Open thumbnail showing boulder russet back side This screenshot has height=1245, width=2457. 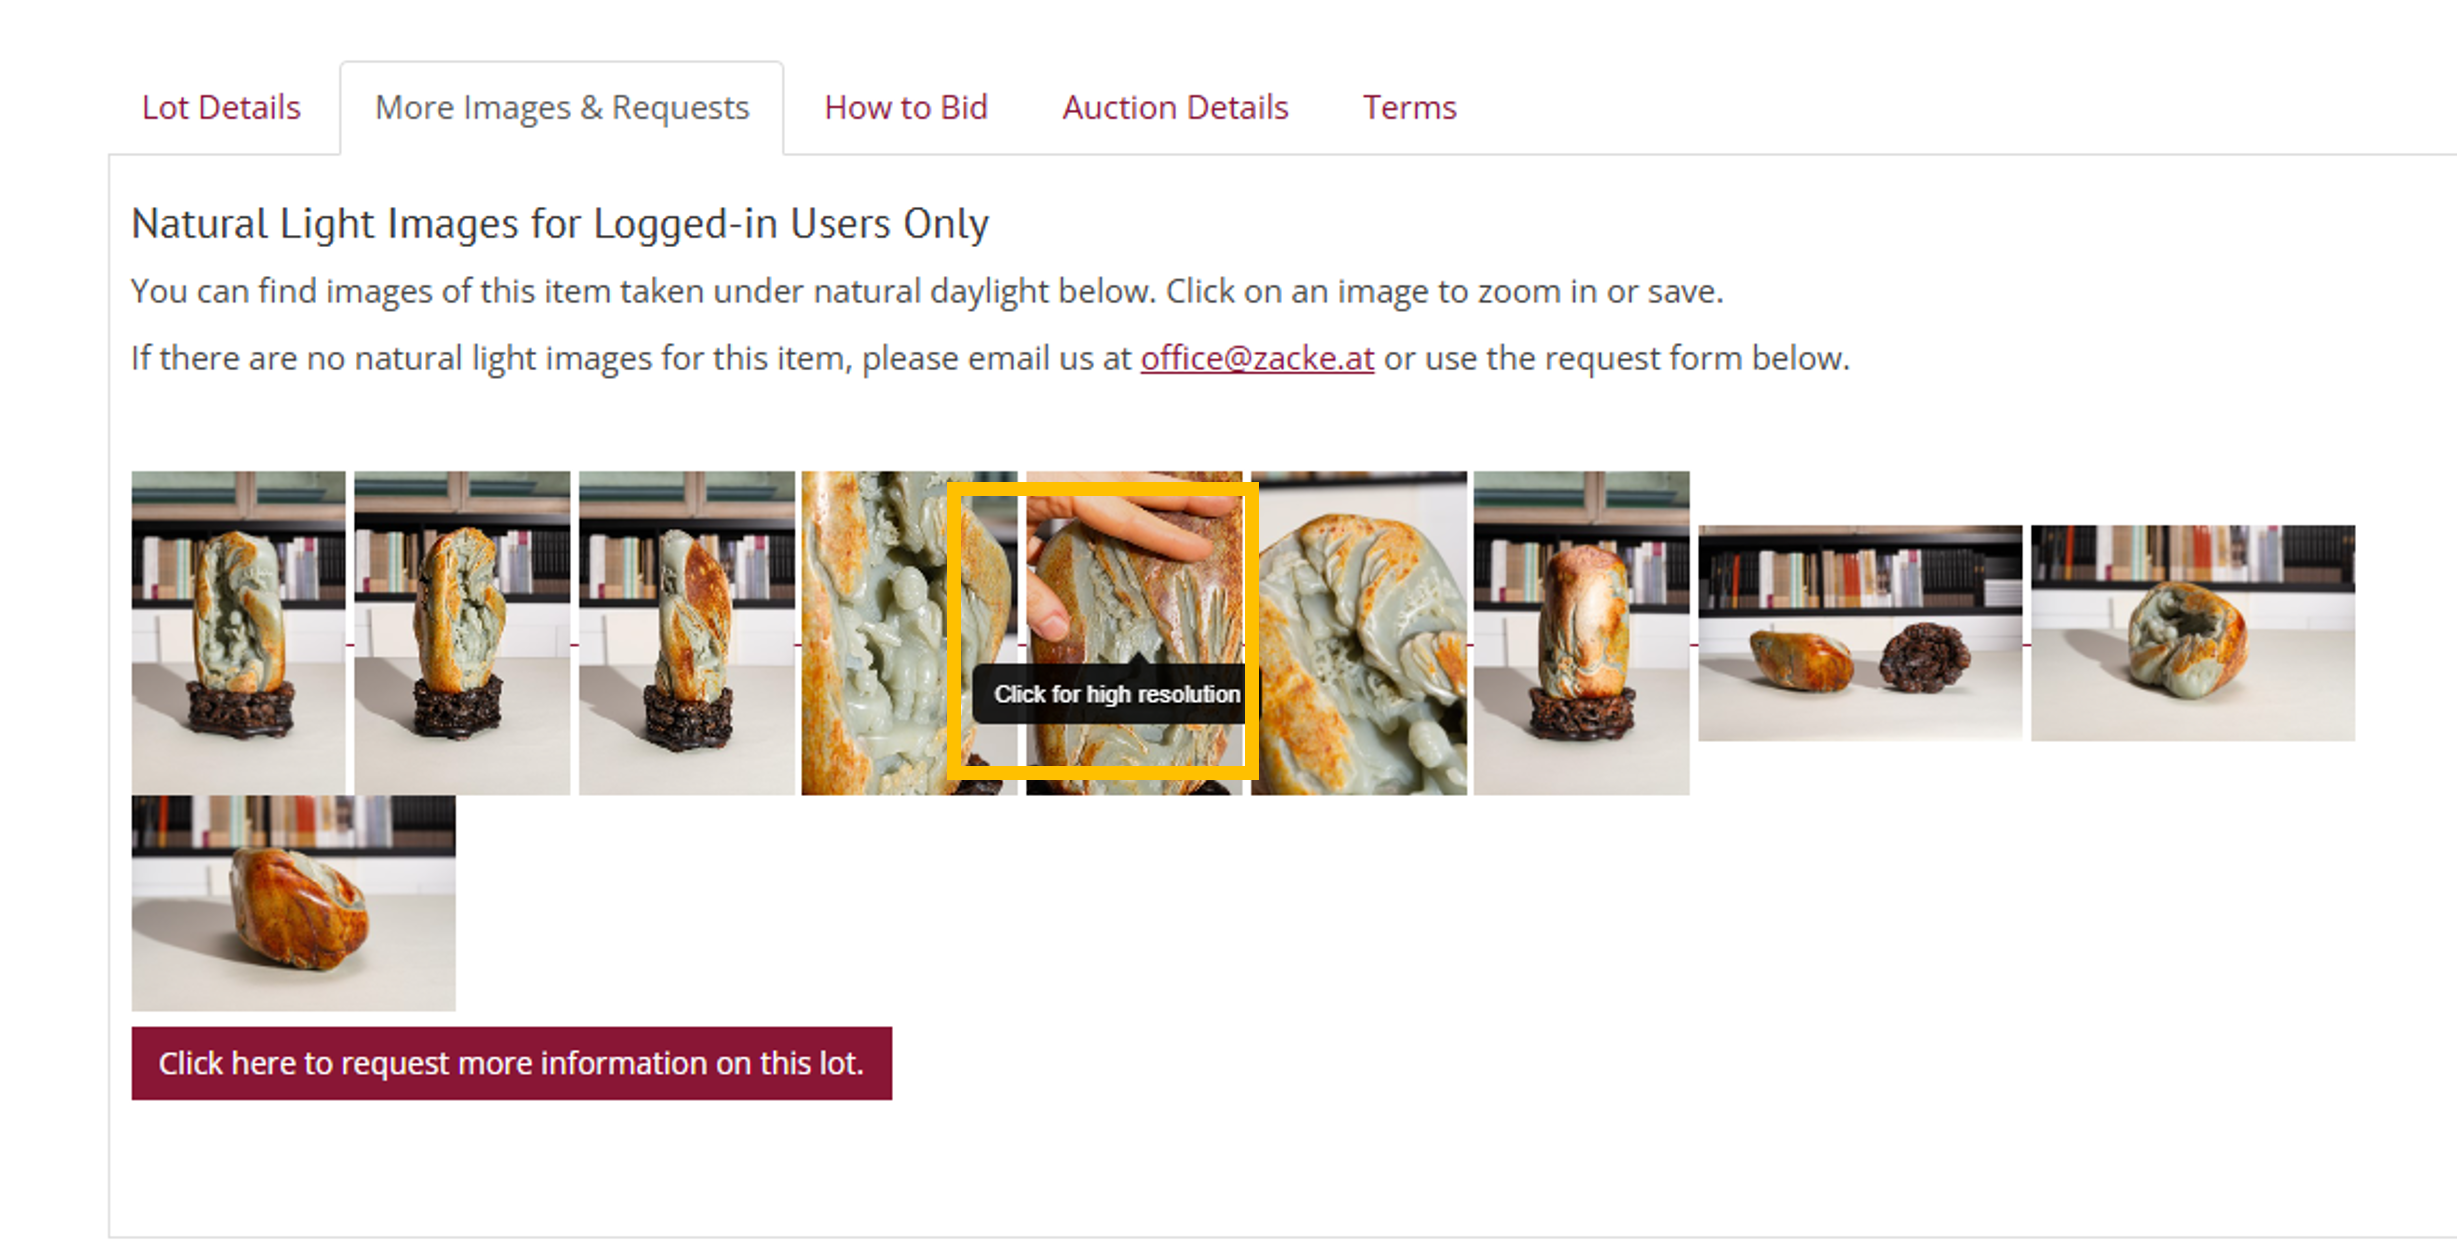tap(1581, 633)
